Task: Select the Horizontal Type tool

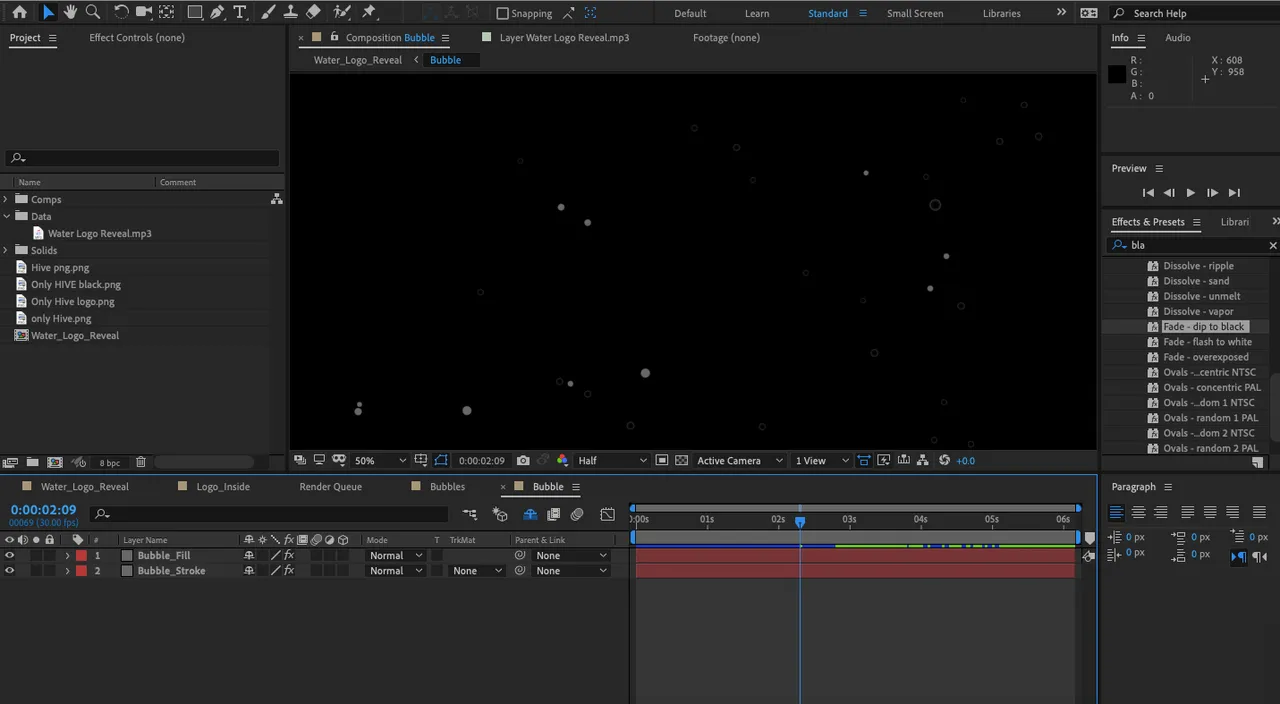Action: coord(240,12)
